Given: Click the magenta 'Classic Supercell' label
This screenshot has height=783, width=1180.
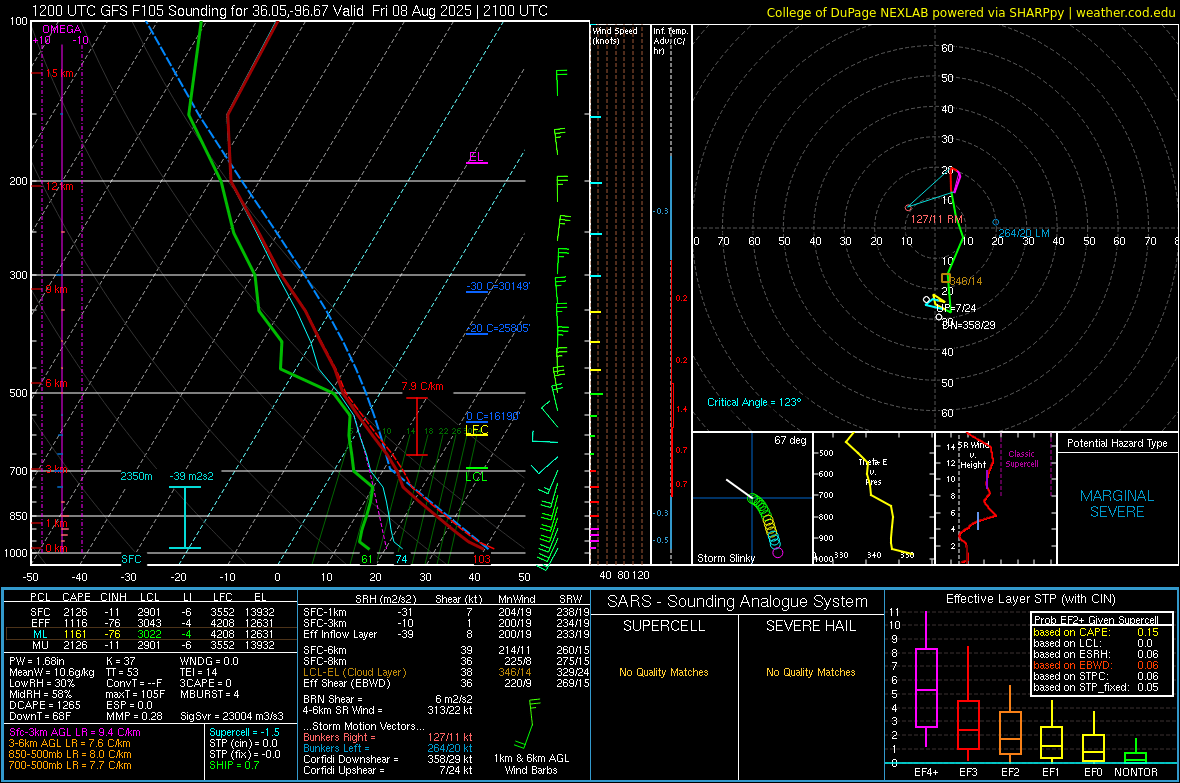Looking at the screenshot, I should coord(1022,459).
